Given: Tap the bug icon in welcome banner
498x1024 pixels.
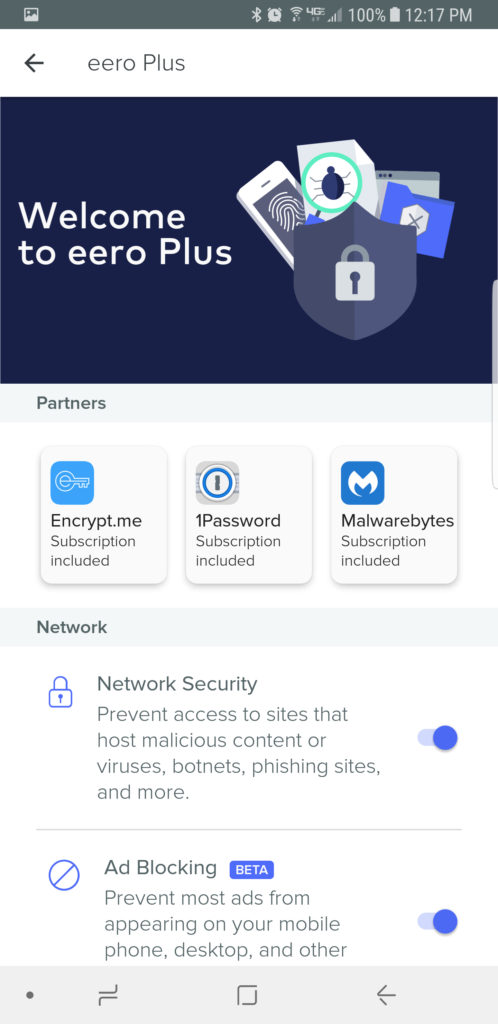Looking at the screenshot, I should (333, 186).
